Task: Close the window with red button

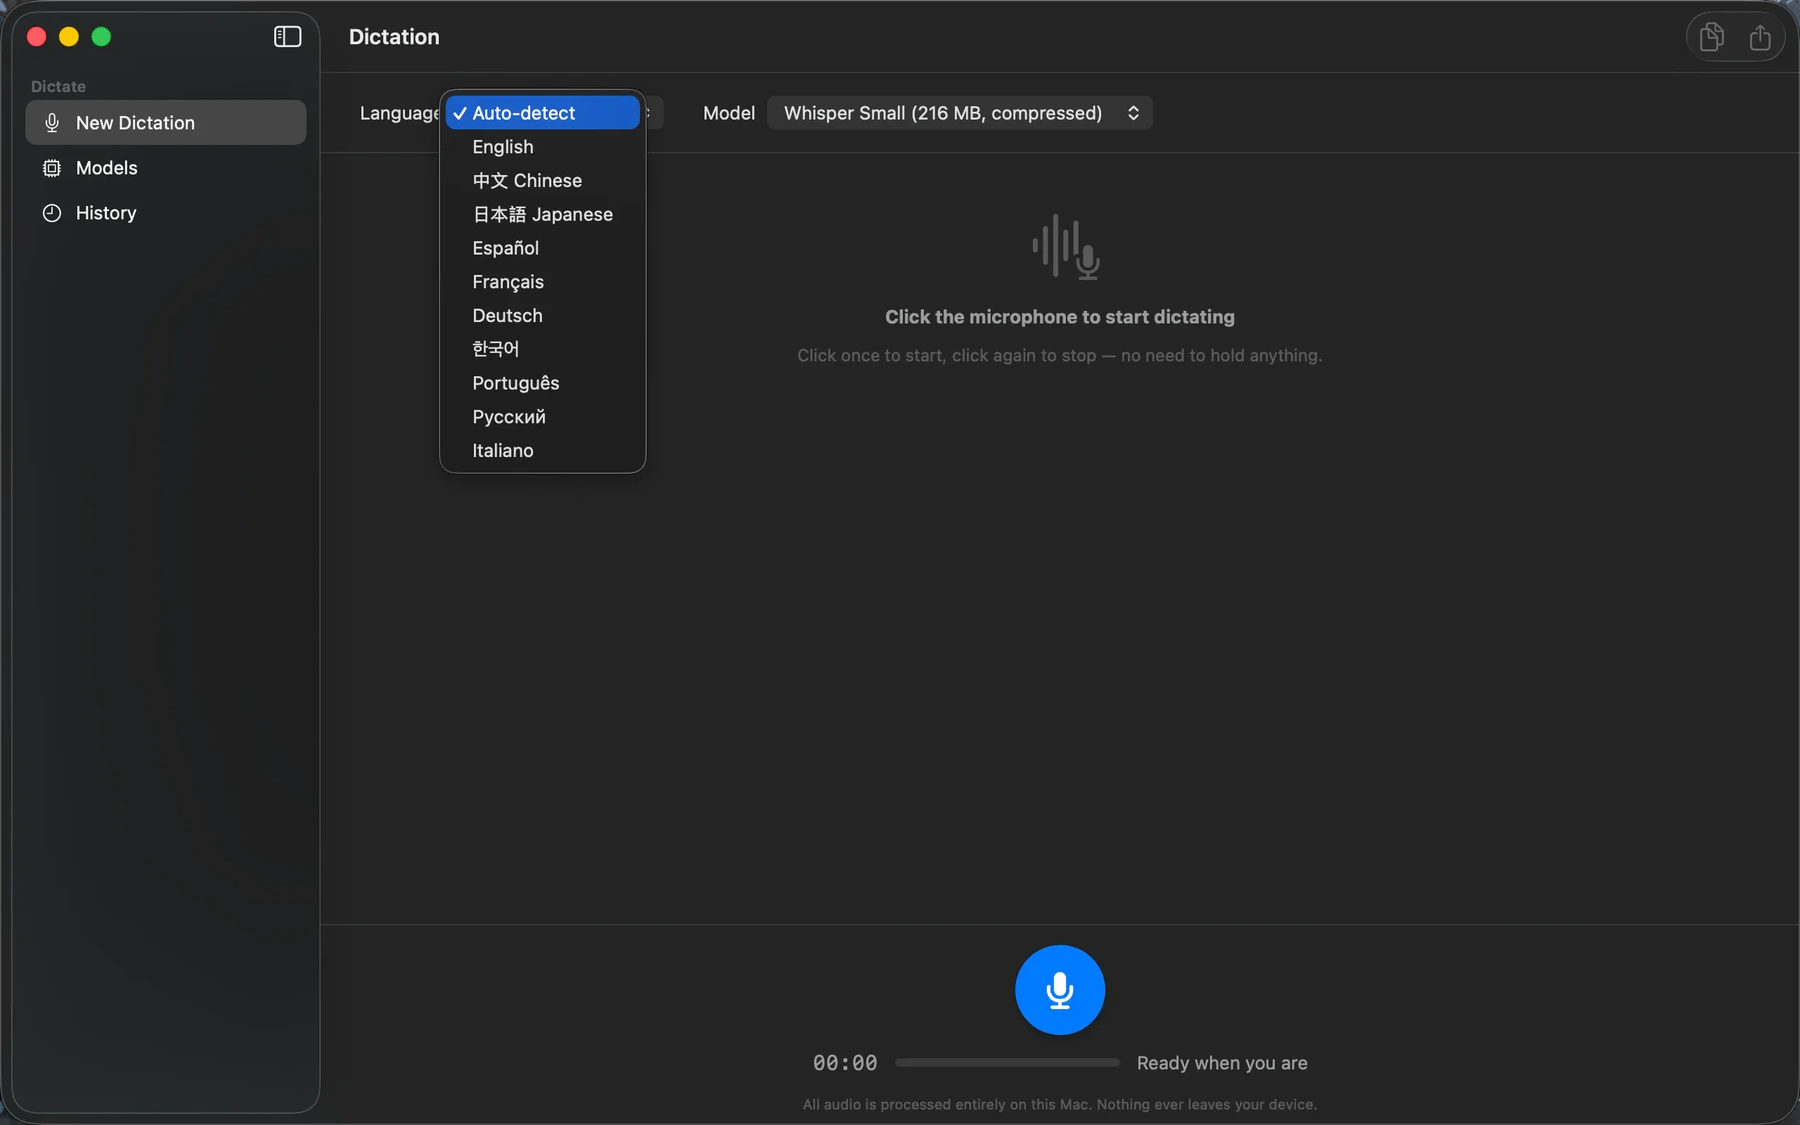Action: (37, 37)
